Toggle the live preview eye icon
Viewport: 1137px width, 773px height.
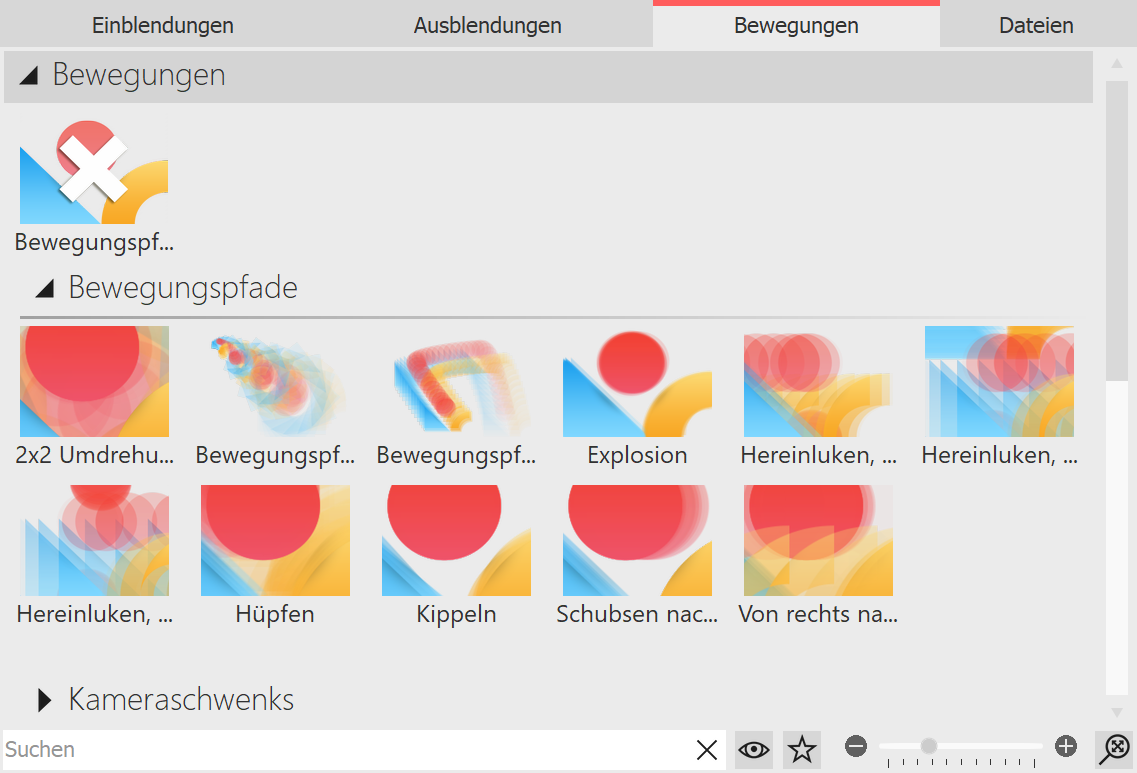(x=753, y=749)
